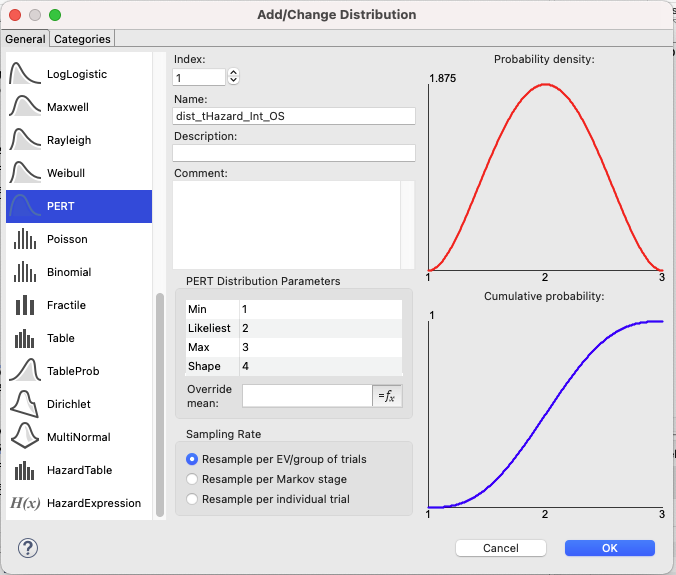This screenshot has width=676, height=575.
Task: Edit the Shape parameter value field
Action: pos(320,366)
